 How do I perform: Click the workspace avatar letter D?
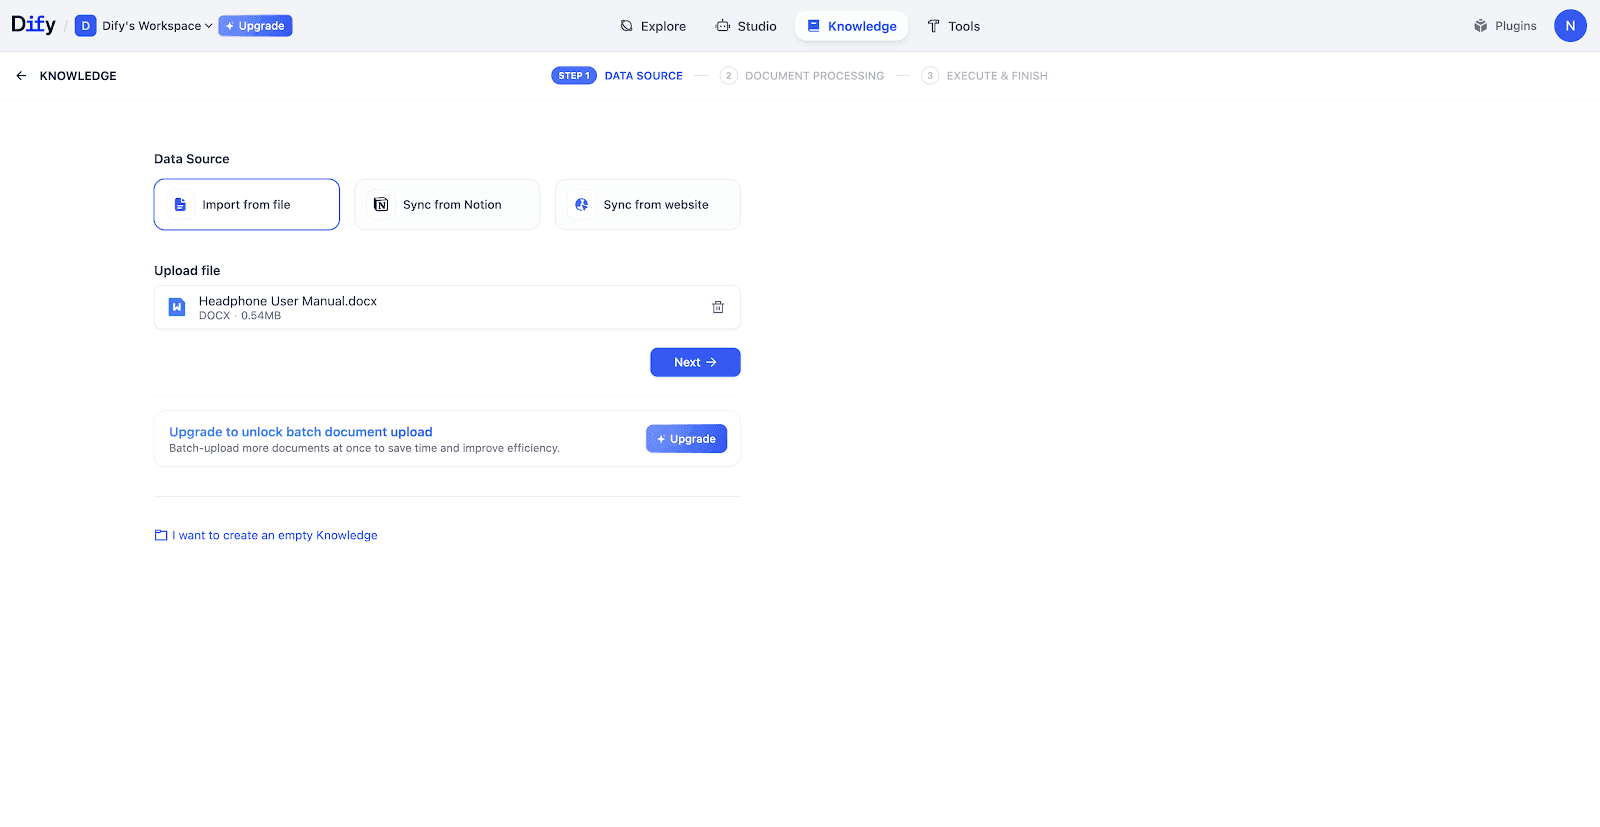tap(86, 26)
